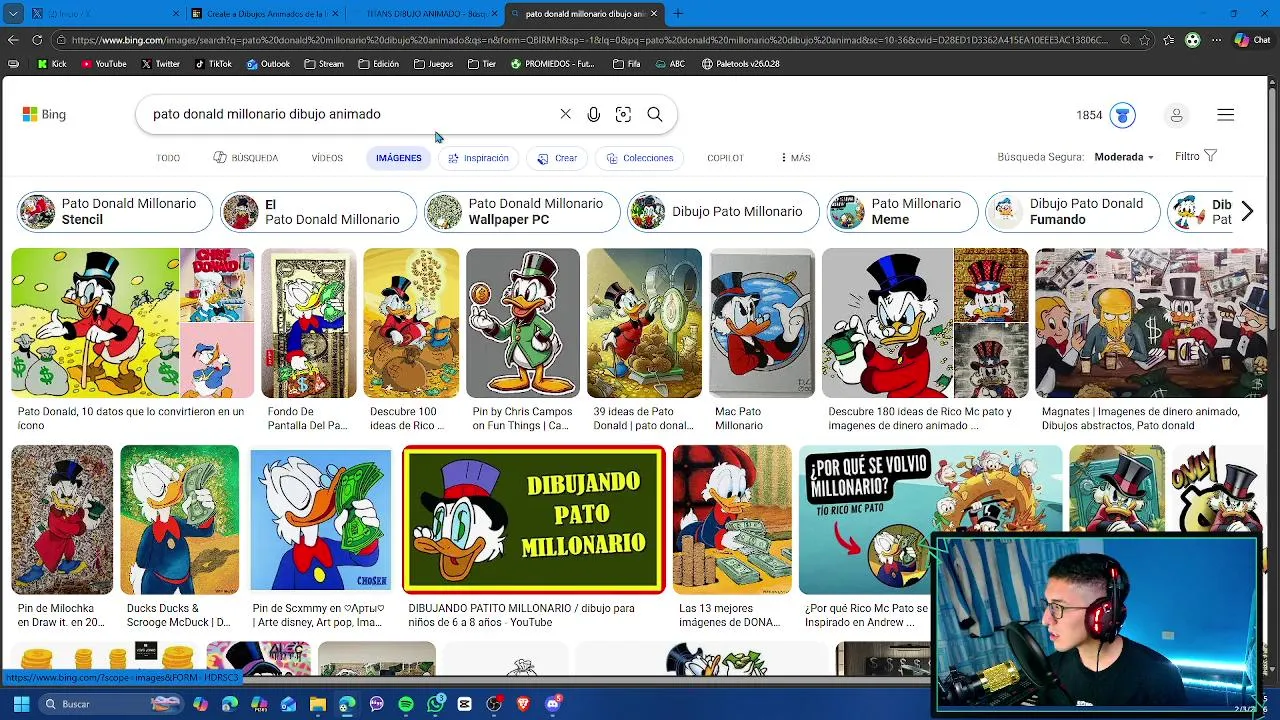Click the Bing search text field
The height and width of the screenshot is (720, 1280).
pos(350,115)
